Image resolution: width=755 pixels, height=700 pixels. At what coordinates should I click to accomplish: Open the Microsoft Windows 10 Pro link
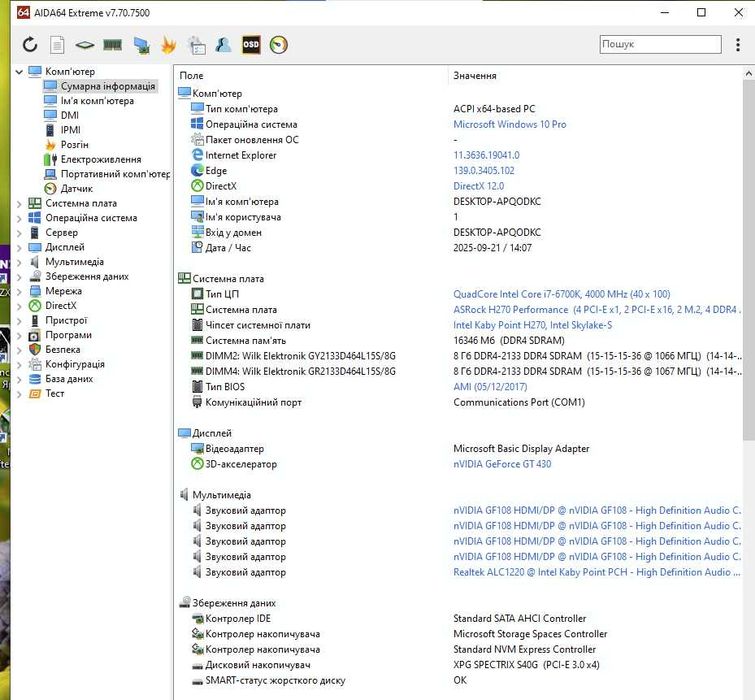click(509, 125)
